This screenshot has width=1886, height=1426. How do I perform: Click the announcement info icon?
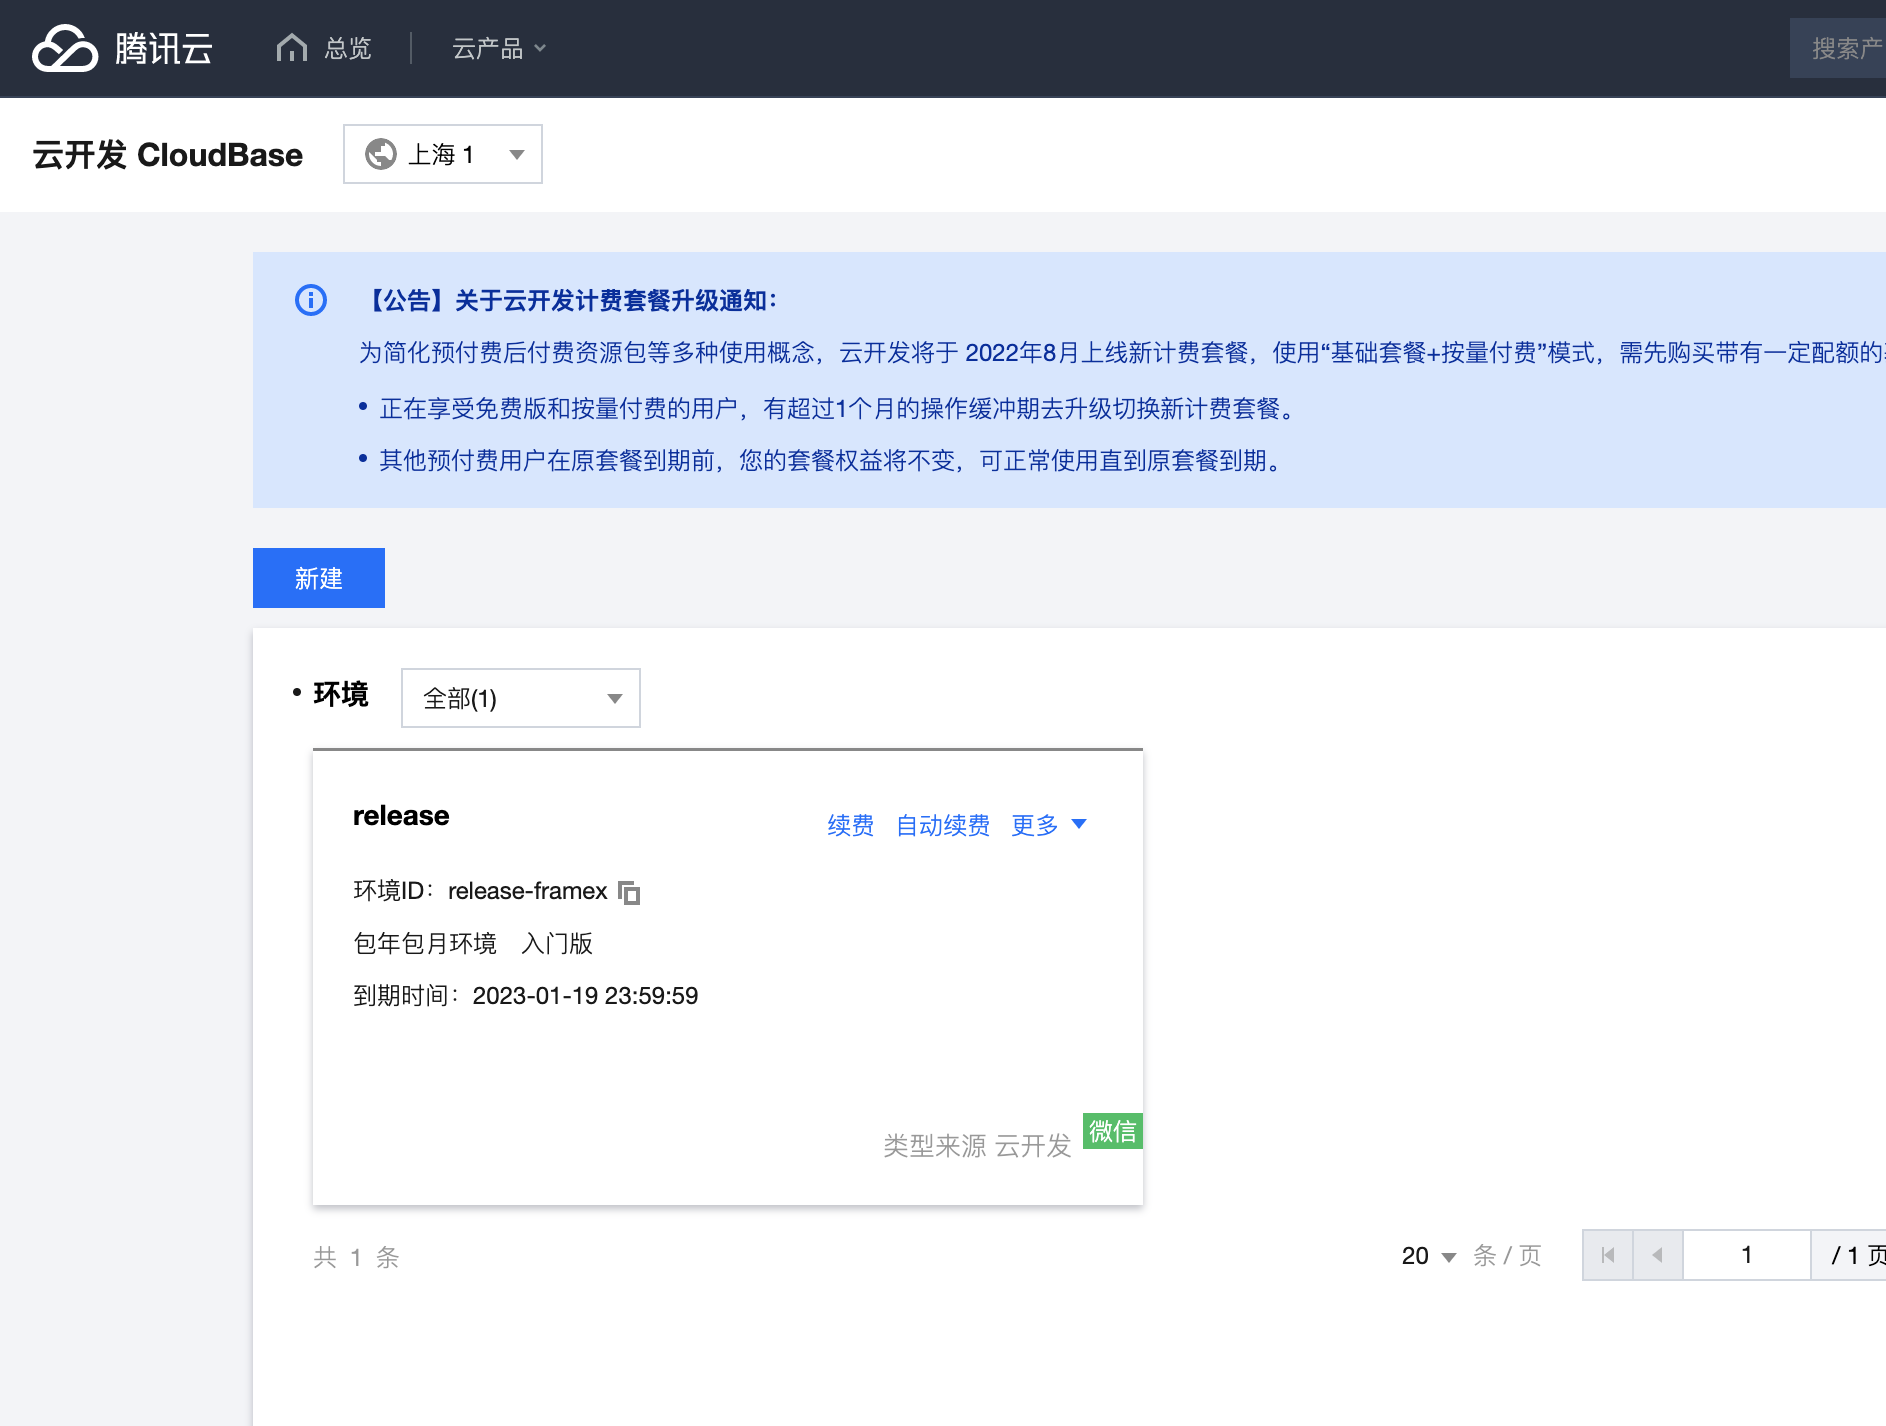pyautogui.click(x=311, y=300)
